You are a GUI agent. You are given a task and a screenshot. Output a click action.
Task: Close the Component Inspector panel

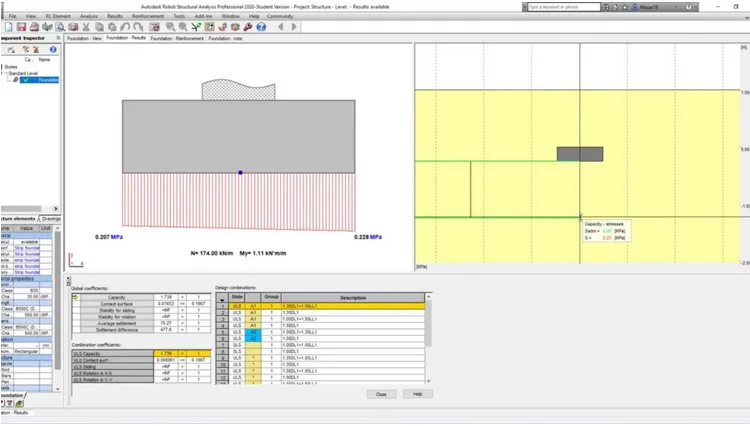(x=58, y=38)
